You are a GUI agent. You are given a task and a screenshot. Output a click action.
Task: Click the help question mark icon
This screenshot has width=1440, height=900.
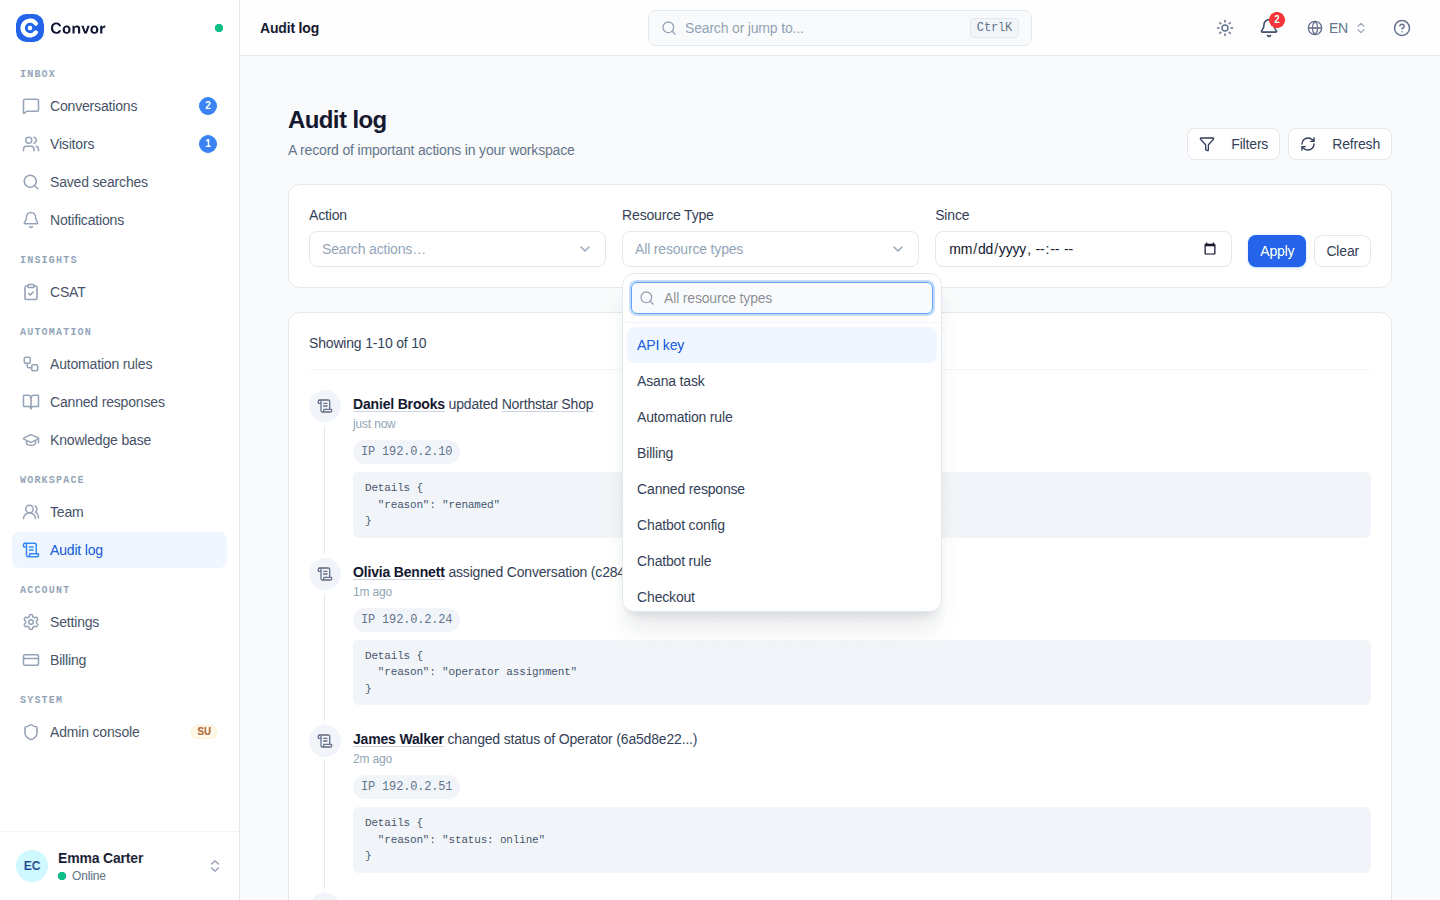tap(1402, 28)
